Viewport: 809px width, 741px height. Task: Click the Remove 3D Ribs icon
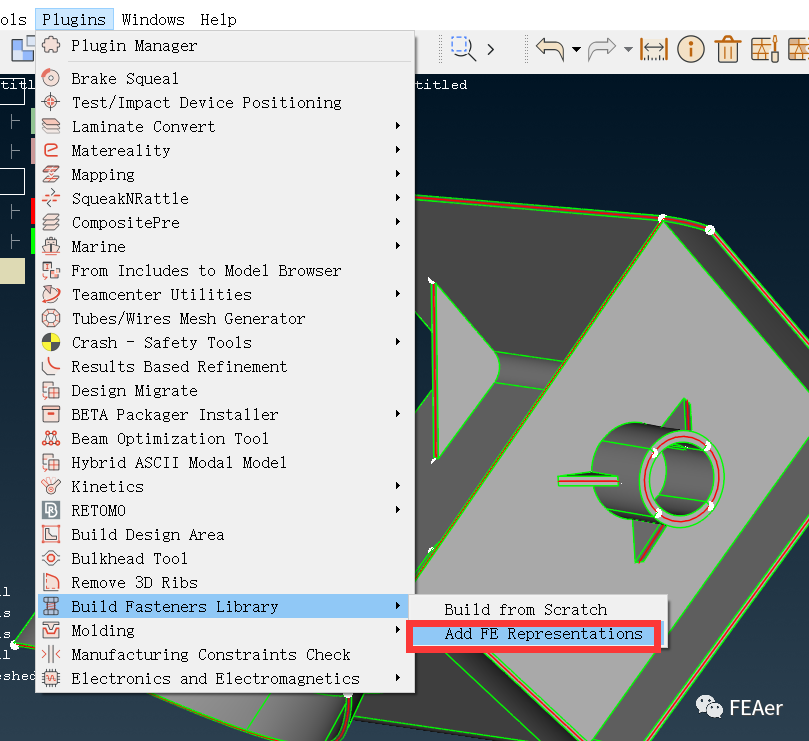click(51, 582)
